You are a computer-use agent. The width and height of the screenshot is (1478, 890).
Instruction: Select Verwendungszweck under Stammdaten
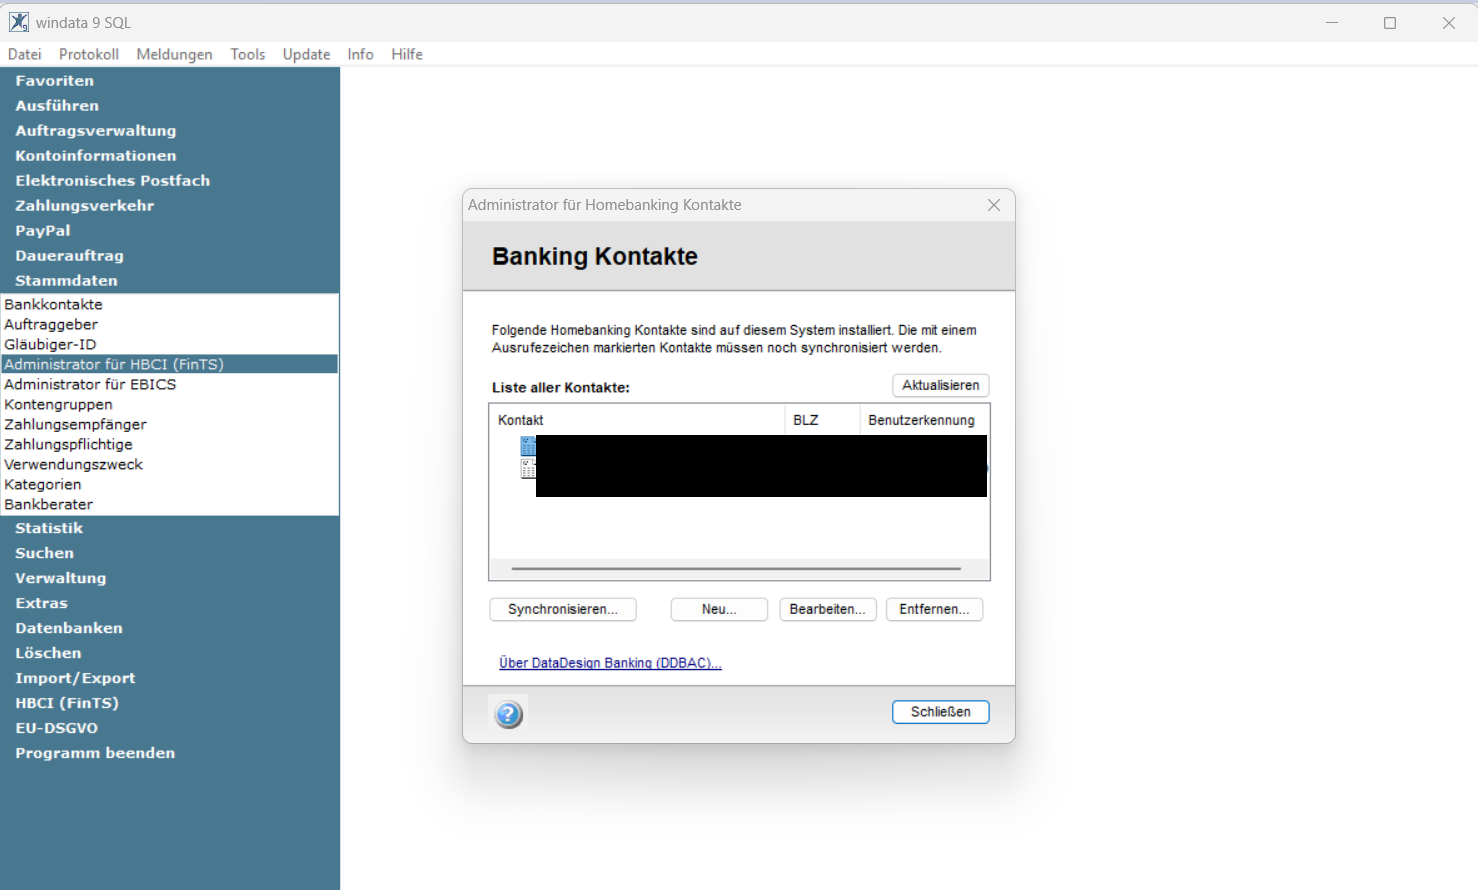click(169, 464)
